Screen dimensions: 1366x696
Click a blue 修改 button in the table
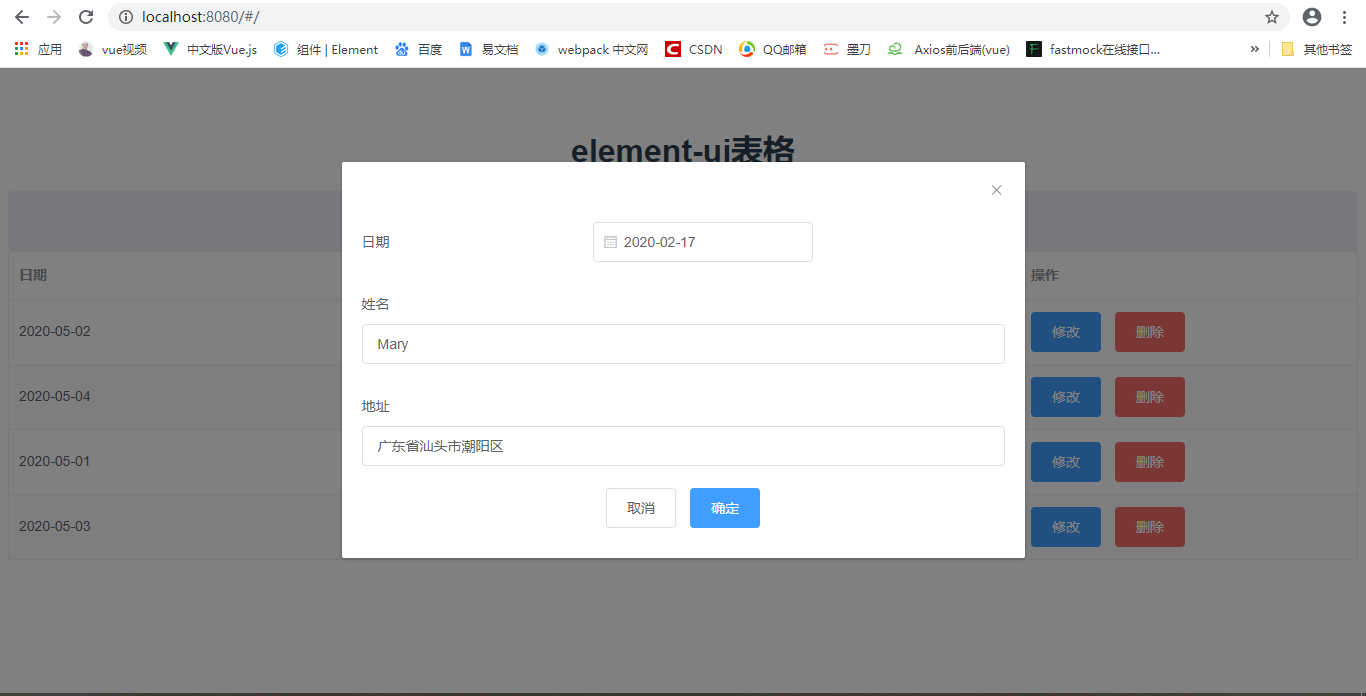(1065, 331)
